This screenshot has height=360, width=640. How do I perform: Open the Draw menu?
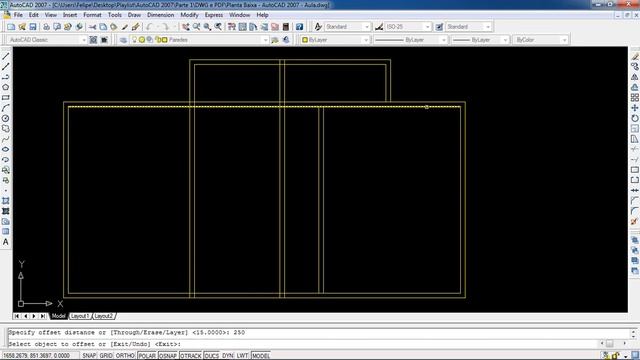pyautogui.click(x=134, y=15)
